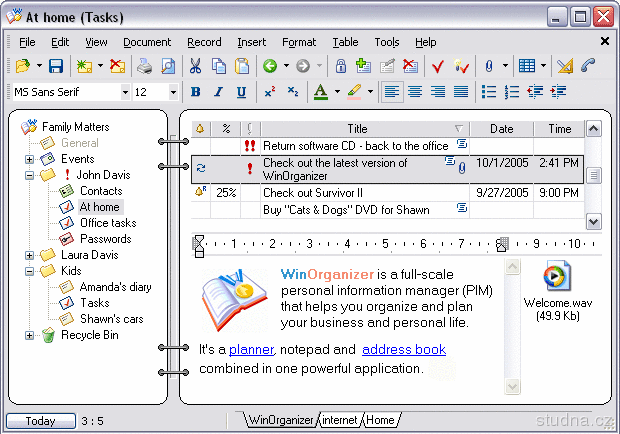
Task: Click the padlock password protect icon
Action: point(341,66)
